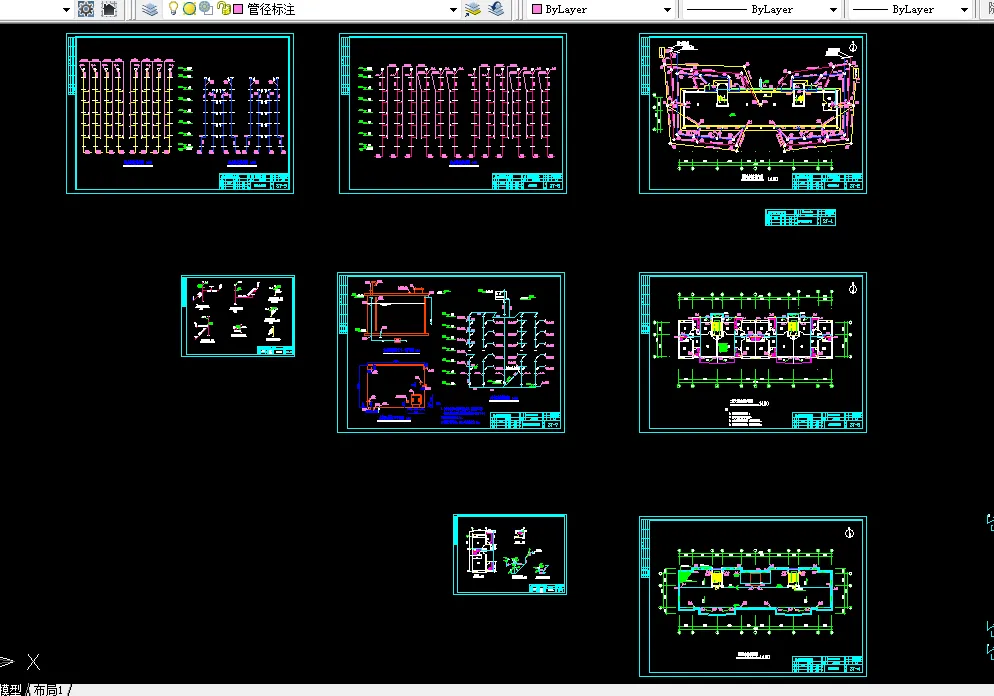
Task: Toggle layer freeze sun icon
Action: 189,9
